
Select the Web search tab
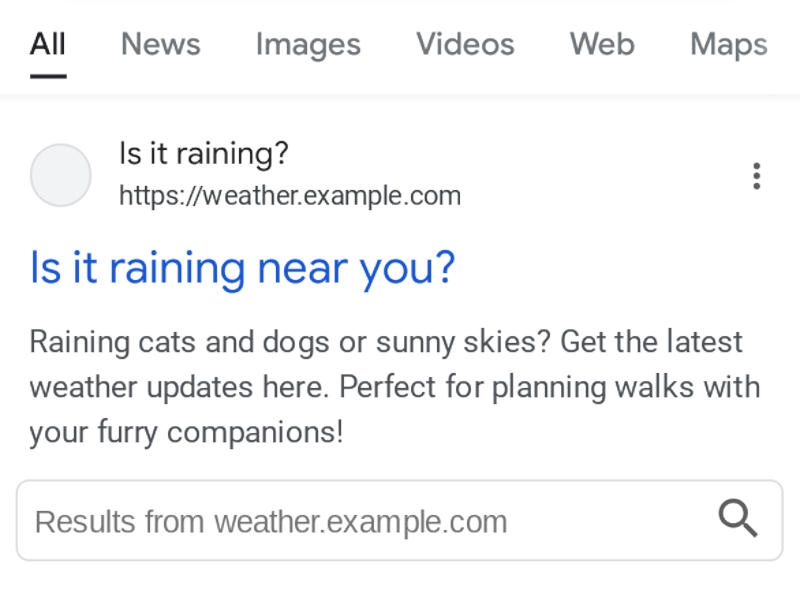point(602,44)
